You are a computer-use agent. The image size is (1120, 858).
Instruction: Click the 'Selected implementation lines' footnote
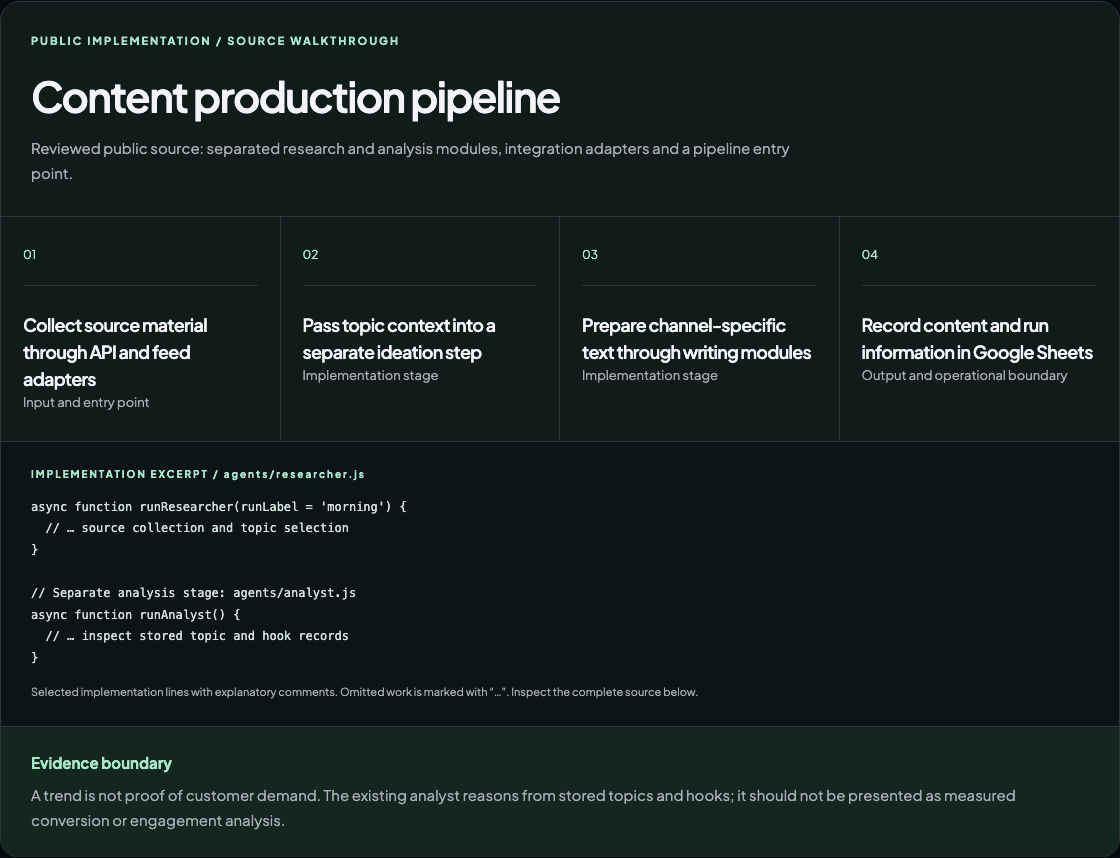[x=364, y=692]
